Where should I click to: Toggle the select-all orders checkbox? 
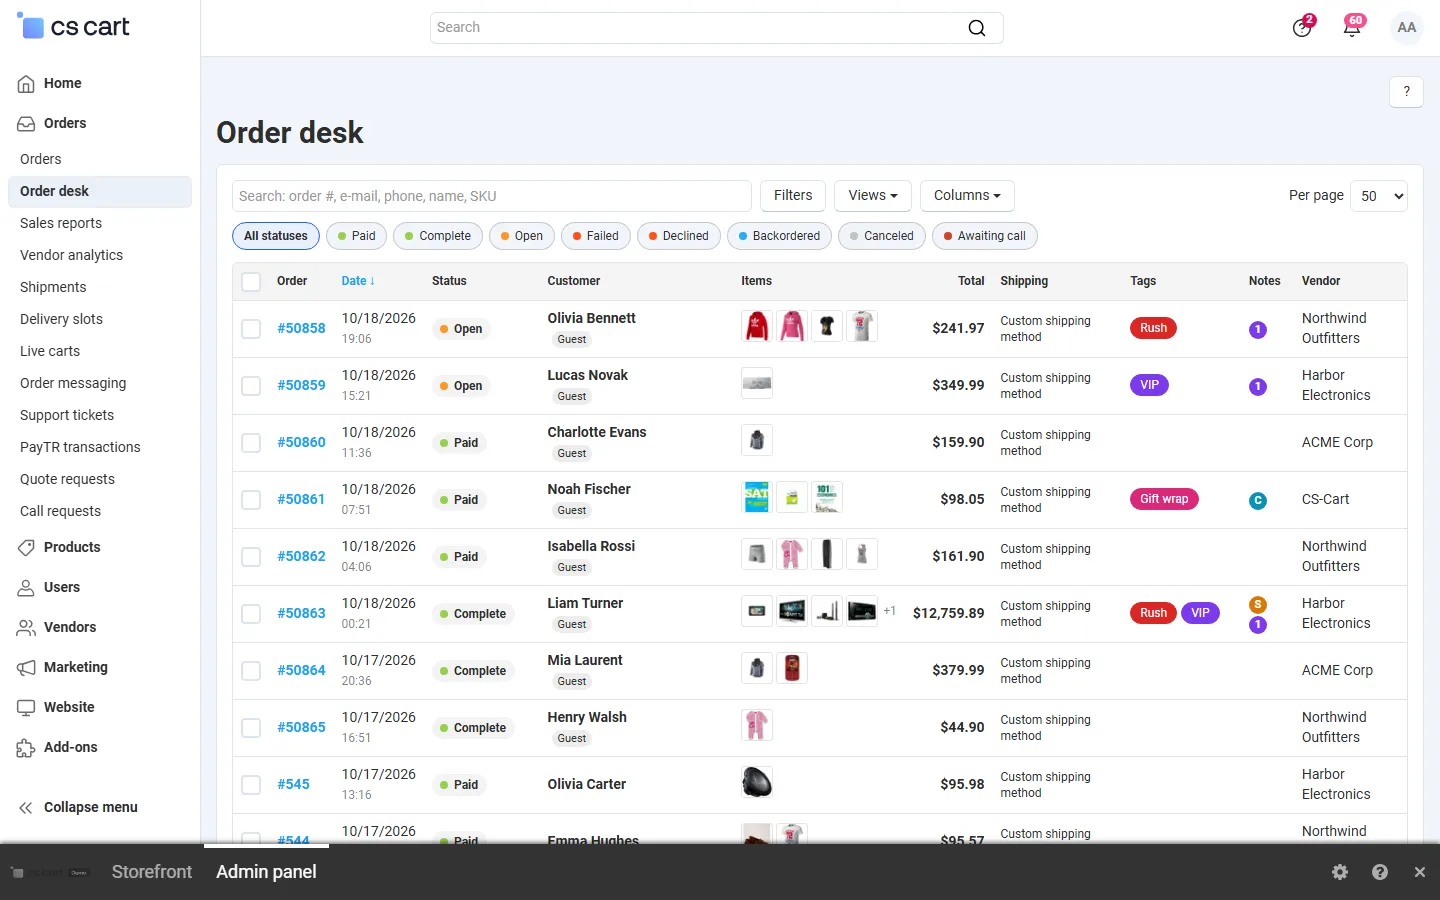click(251, 282)
